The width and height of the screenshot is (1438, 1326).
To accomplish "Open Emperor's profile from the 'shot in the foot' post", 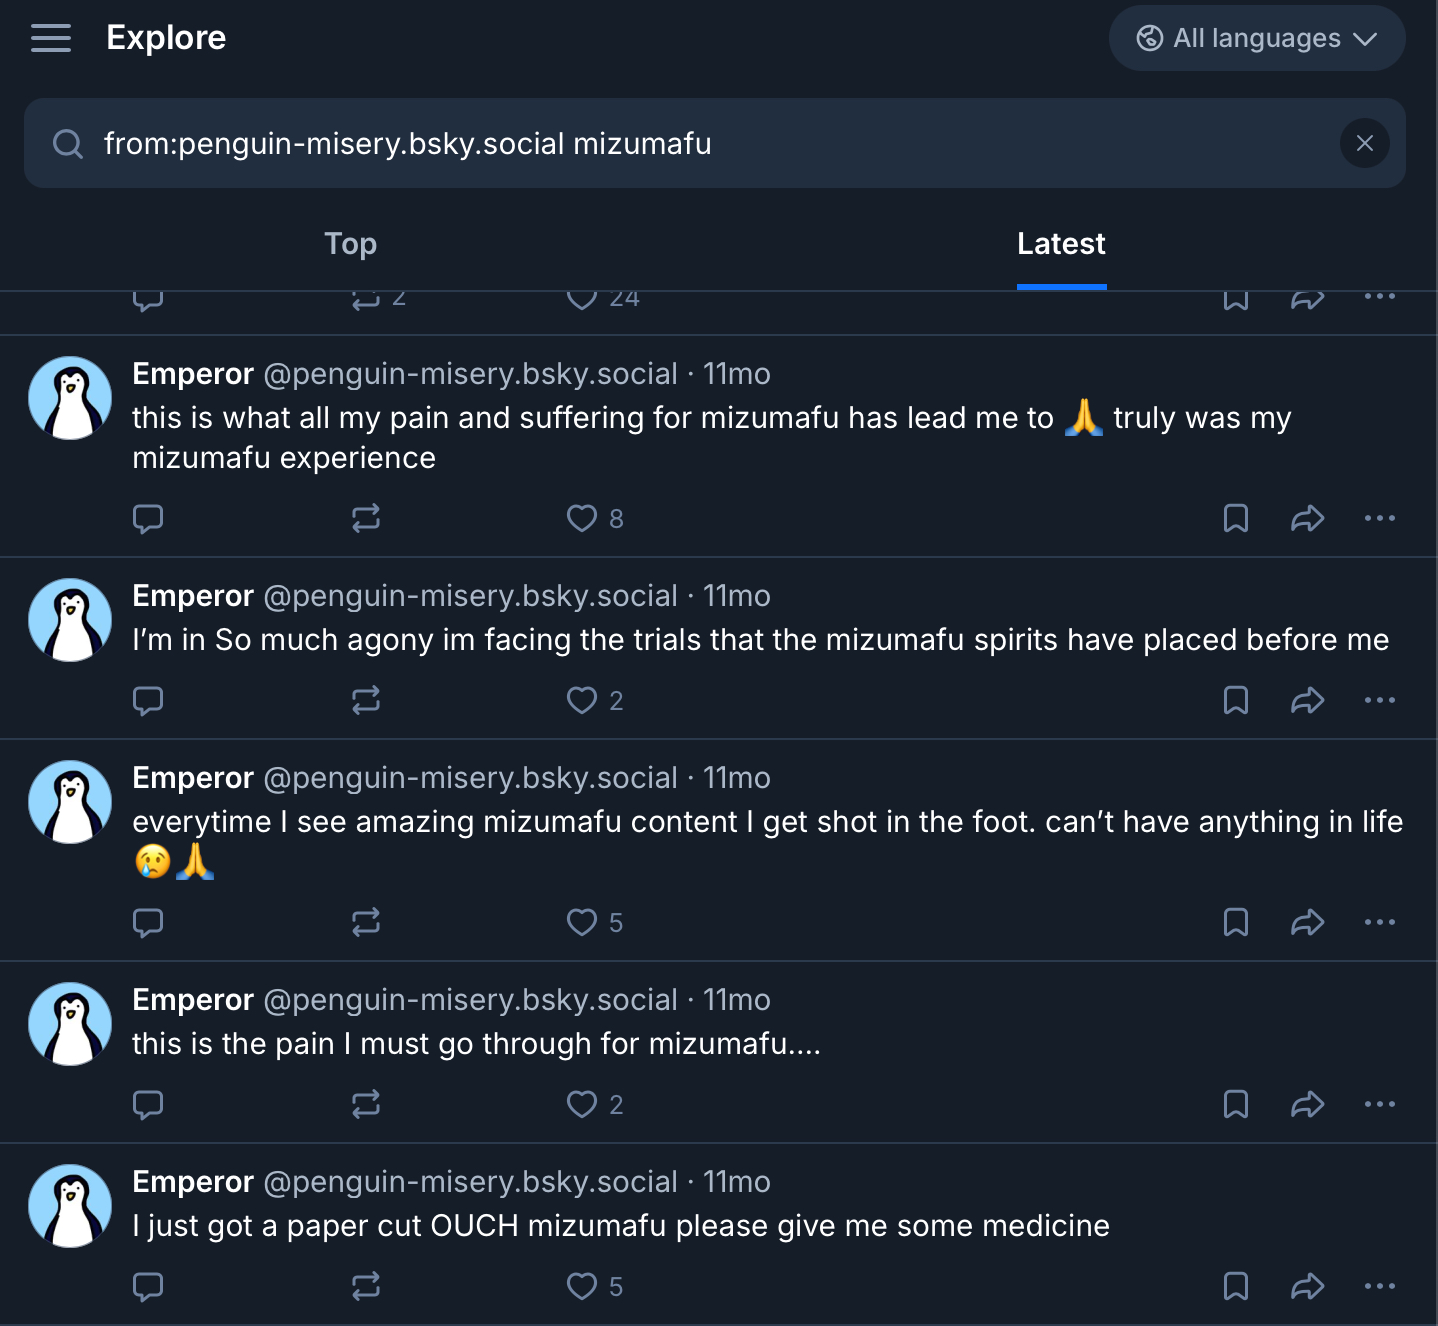I will 192,778.
